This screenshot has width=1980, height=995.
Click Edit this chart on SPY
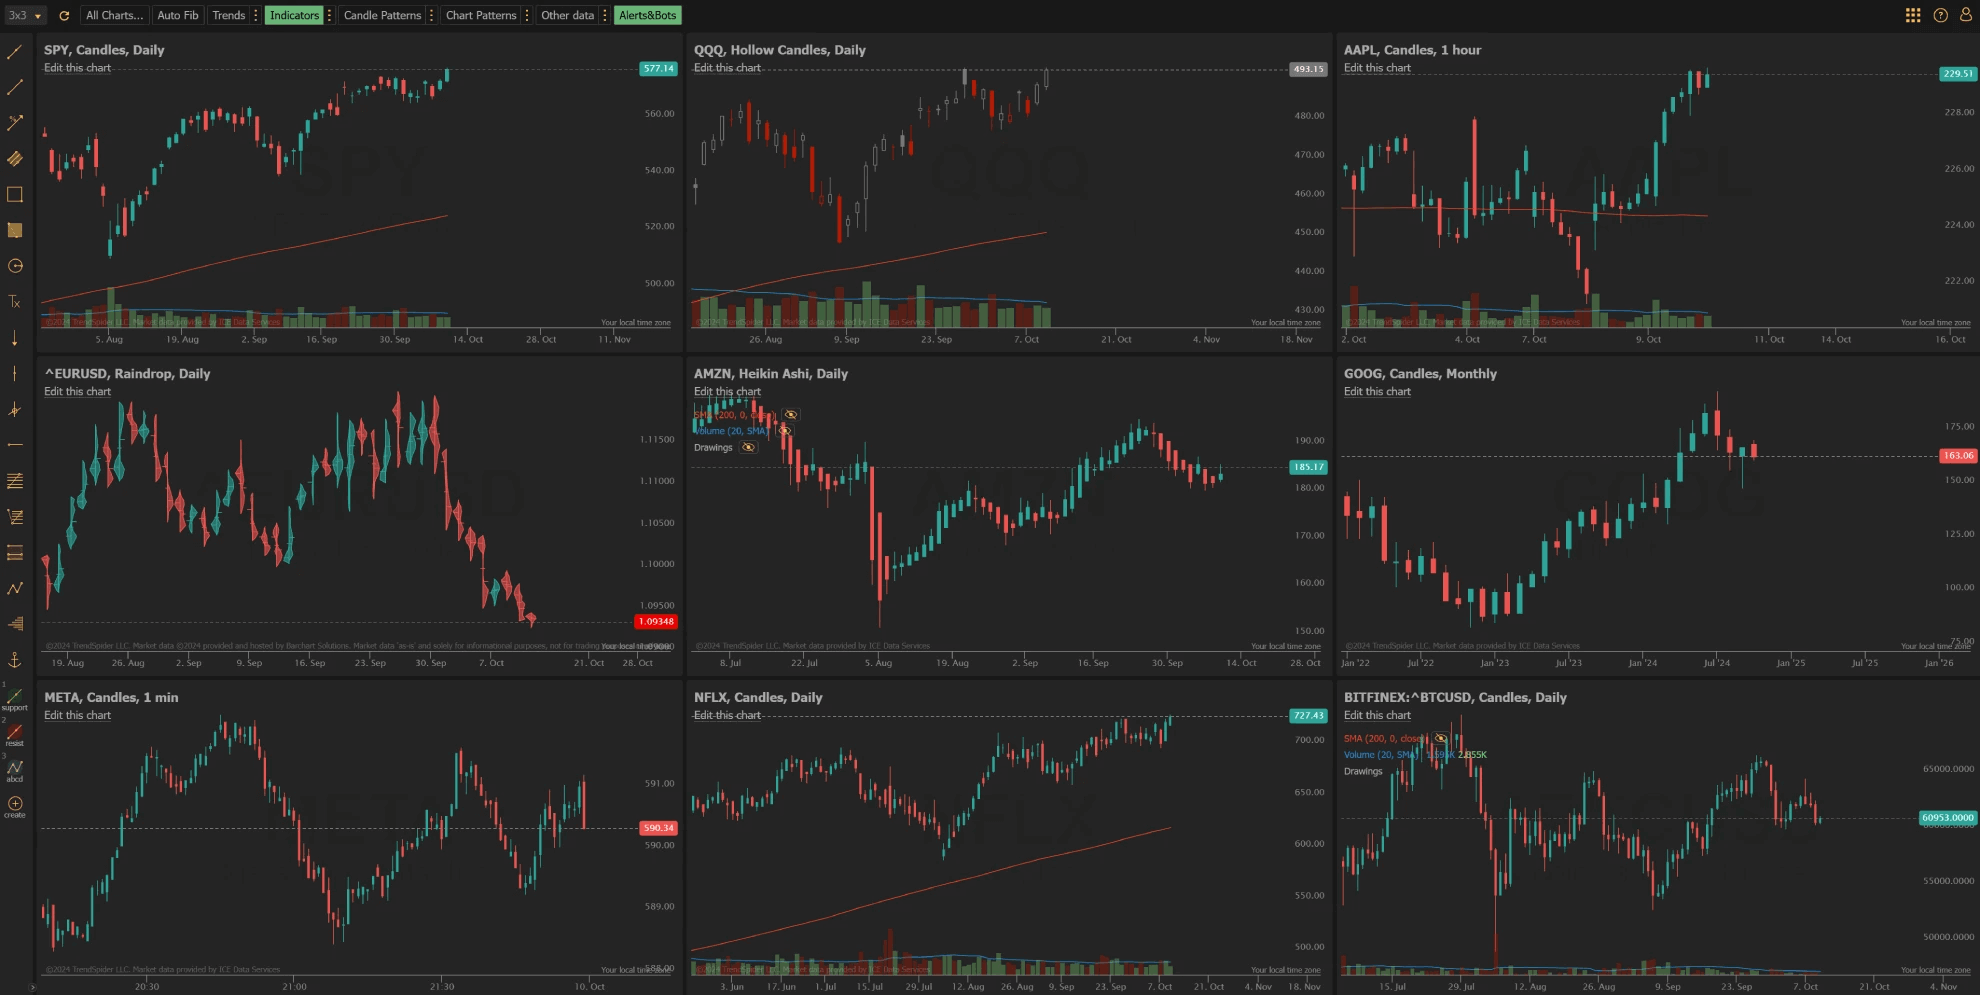coord(77,68)
